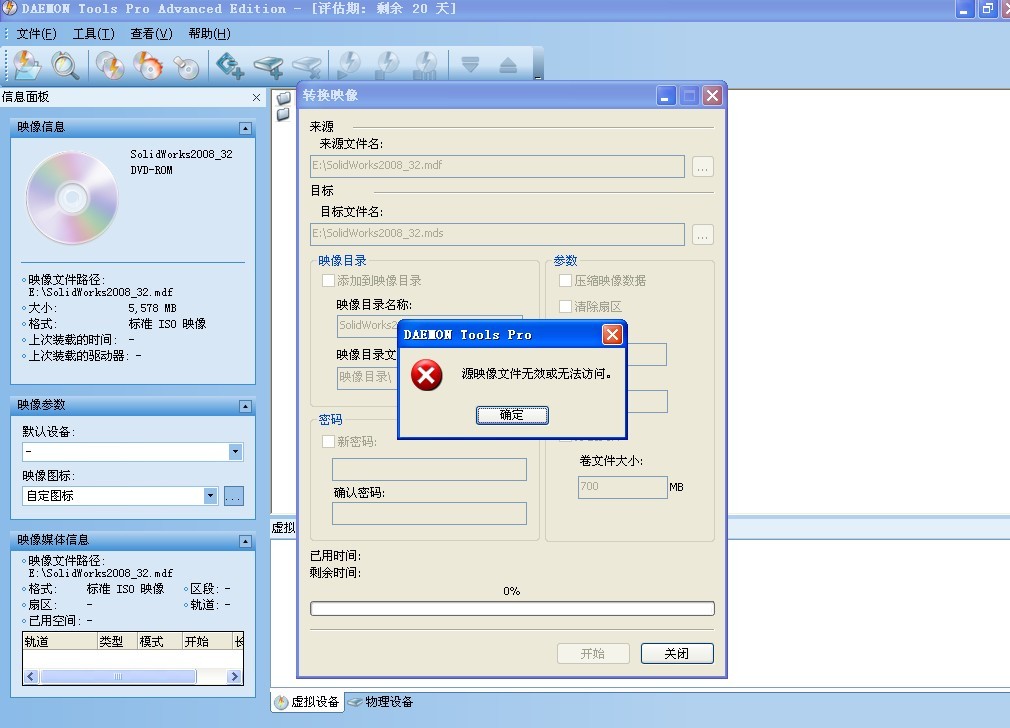Click the 目标文件名 path field
The height and width of the screenshot is (728, 1010).
tap(497, 234)
